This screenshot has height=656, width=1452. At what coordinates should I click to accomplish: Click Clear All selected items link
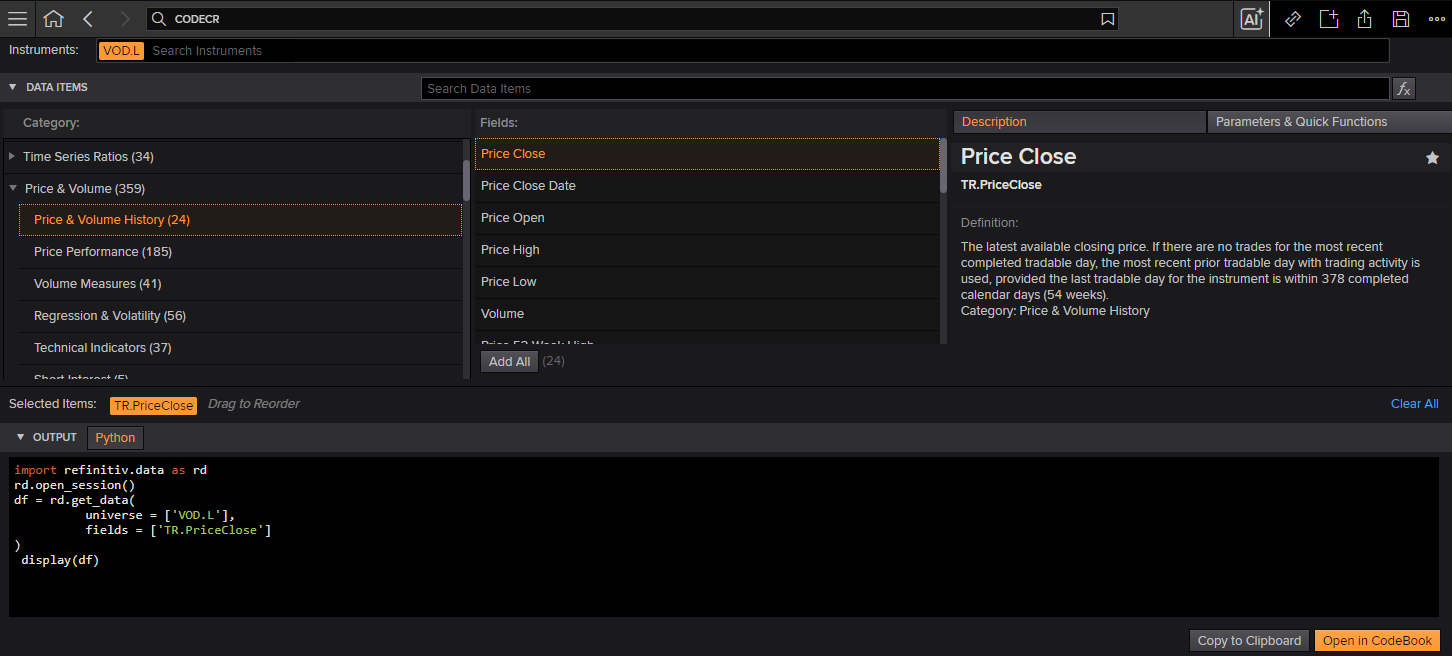(1414, 404)
